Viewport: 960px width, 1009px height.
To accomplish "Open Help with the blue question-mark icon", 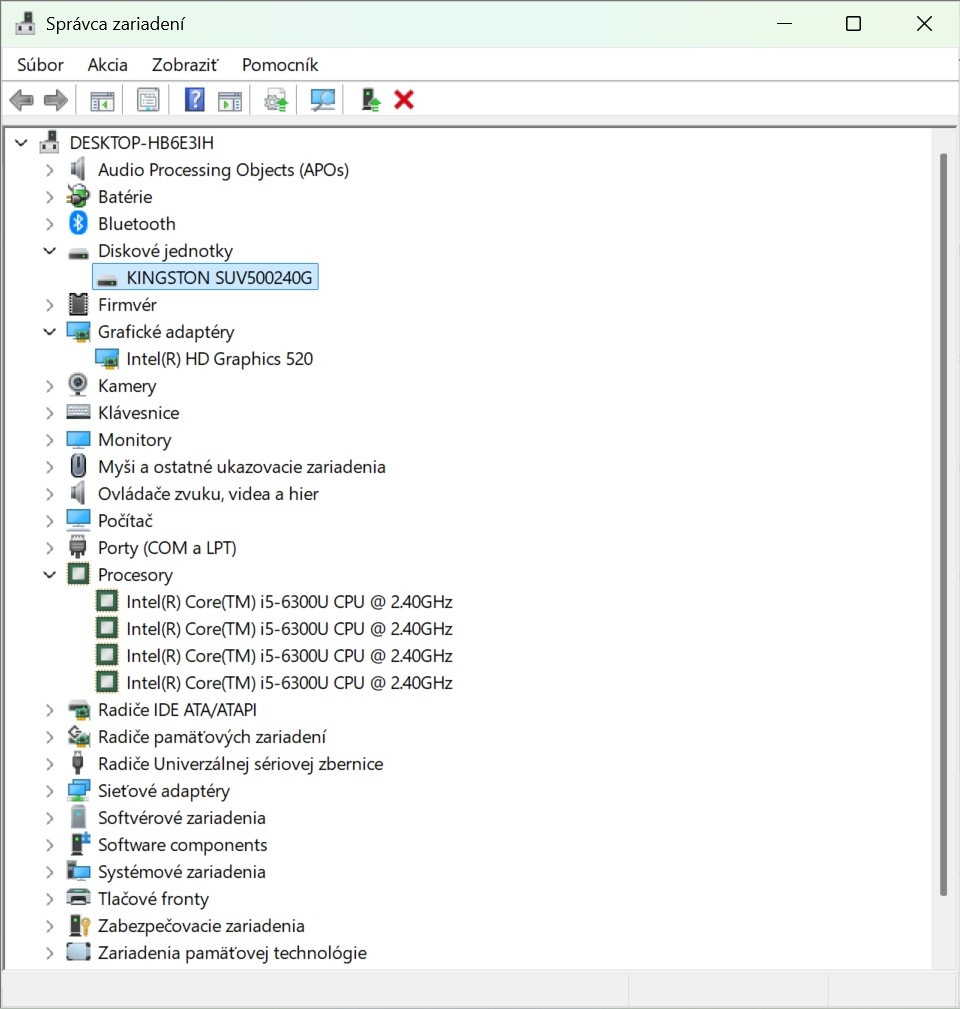I will pos(195,100).
